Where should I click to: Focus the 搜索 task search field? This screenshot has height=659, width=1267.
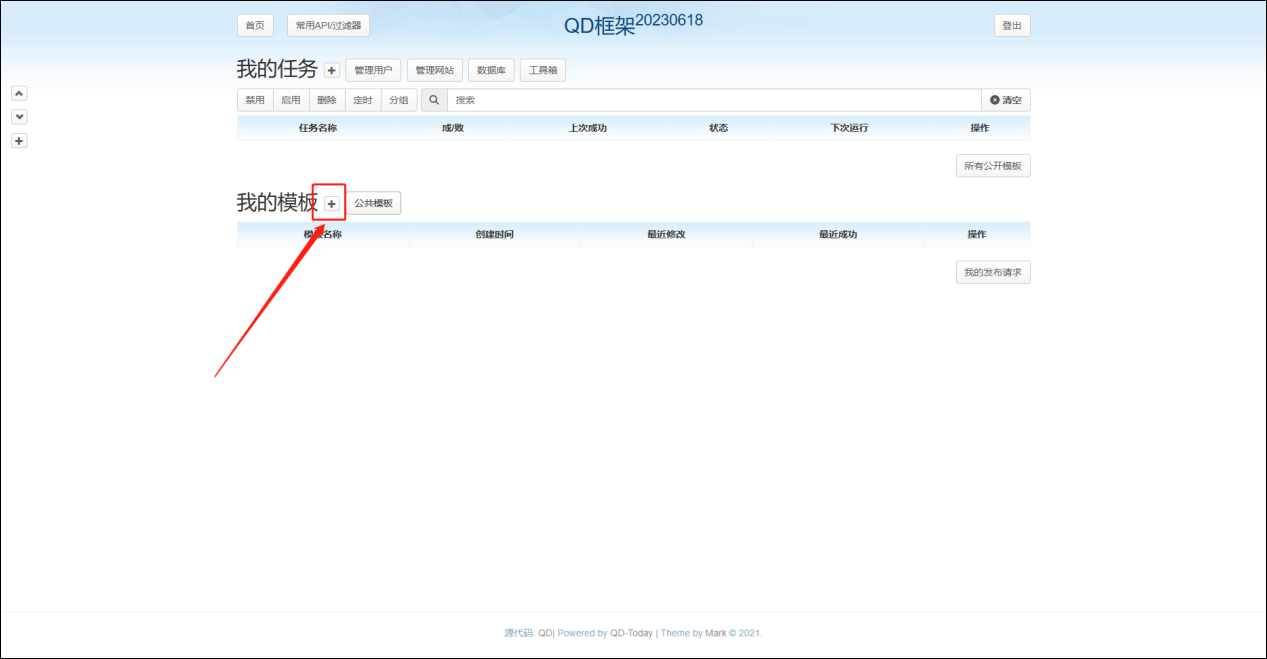pyautogui.click(x=713, y=100)
